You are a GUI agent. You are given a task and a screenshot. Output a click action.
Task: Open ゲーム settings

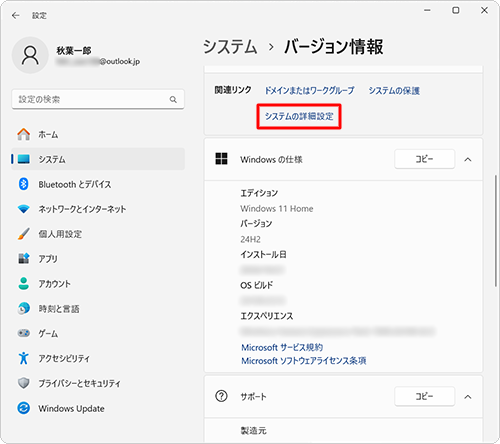(x=98, y=333)
